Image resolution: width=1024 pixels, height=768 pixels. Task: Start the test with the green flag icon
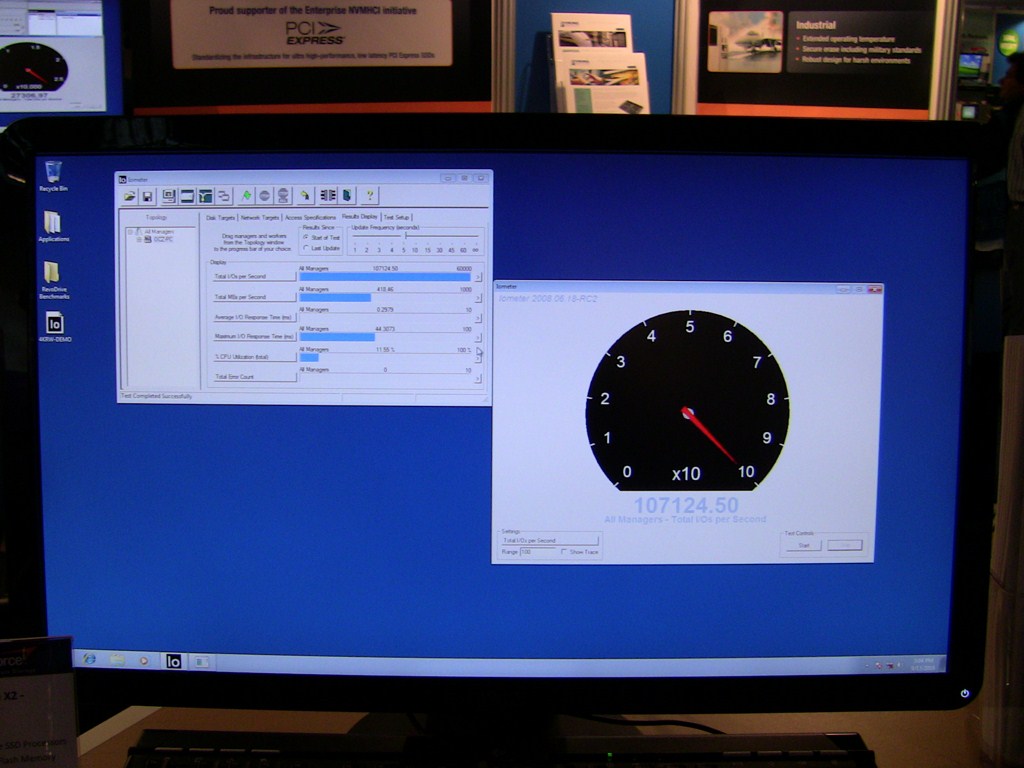(246, 195)
